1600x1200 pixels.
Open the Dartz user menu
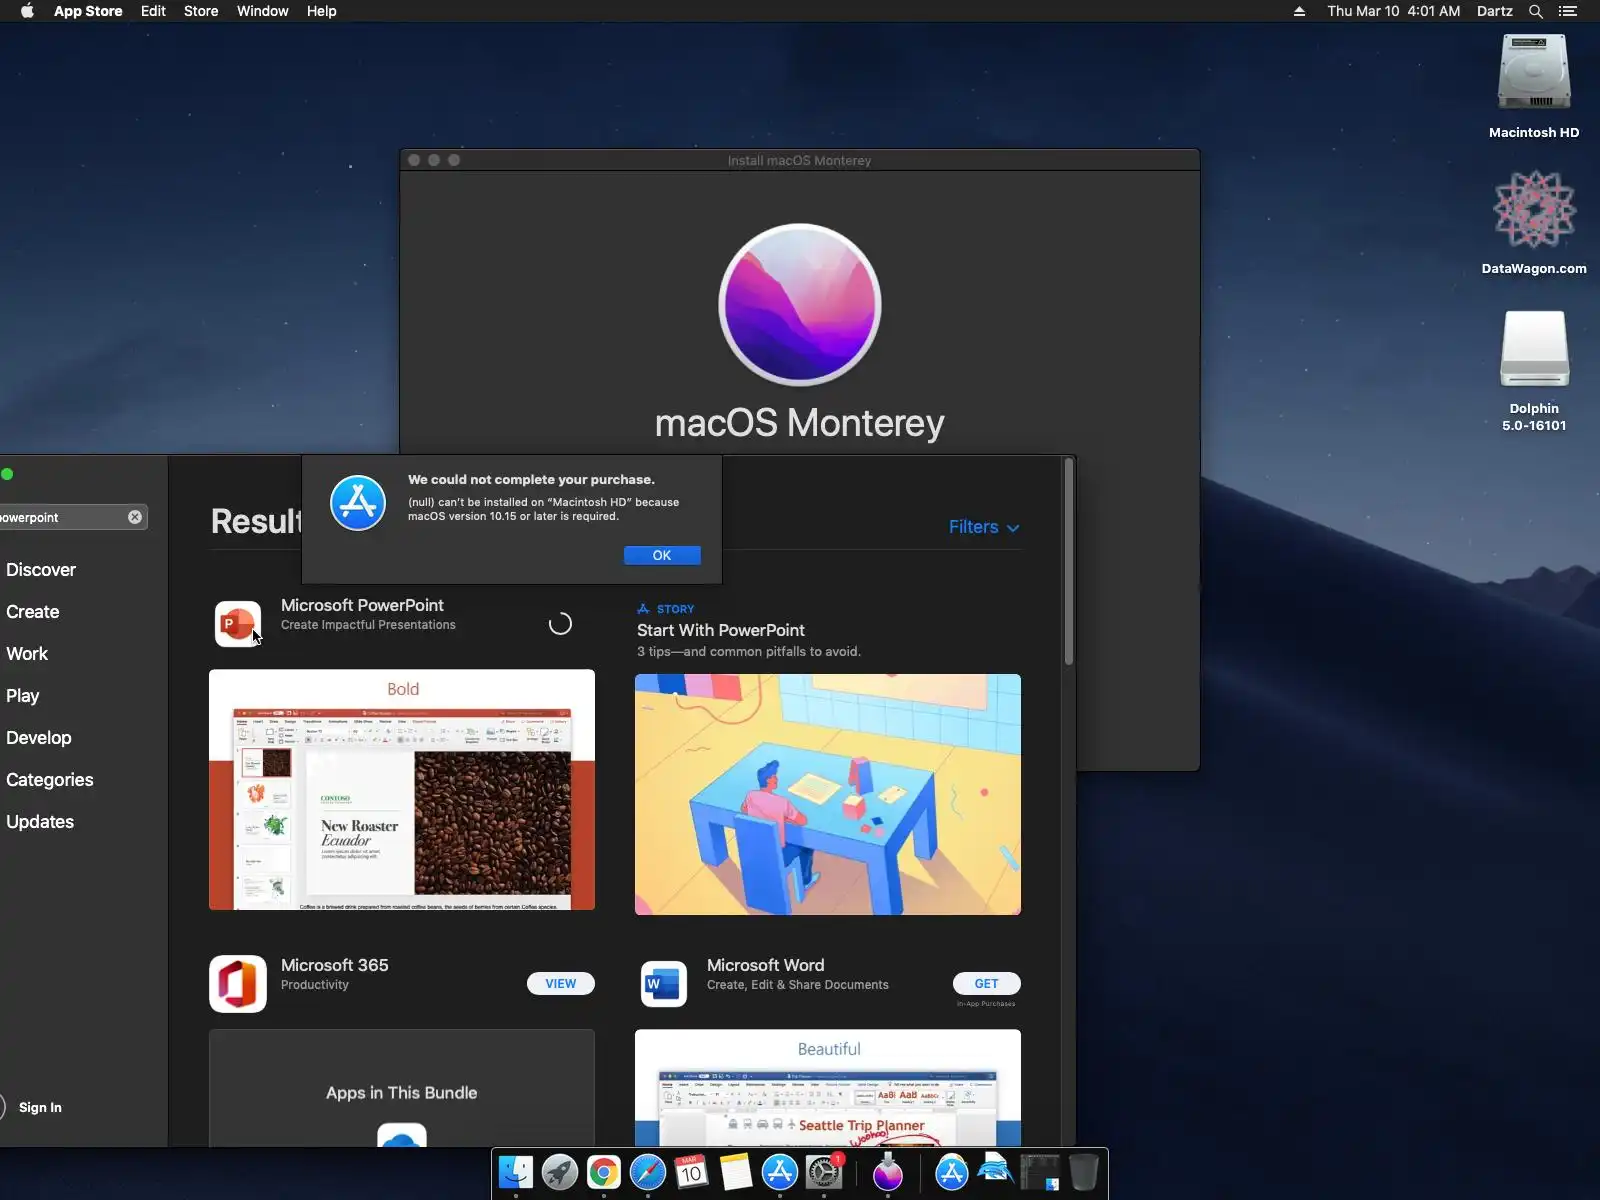coord(1495,11)
